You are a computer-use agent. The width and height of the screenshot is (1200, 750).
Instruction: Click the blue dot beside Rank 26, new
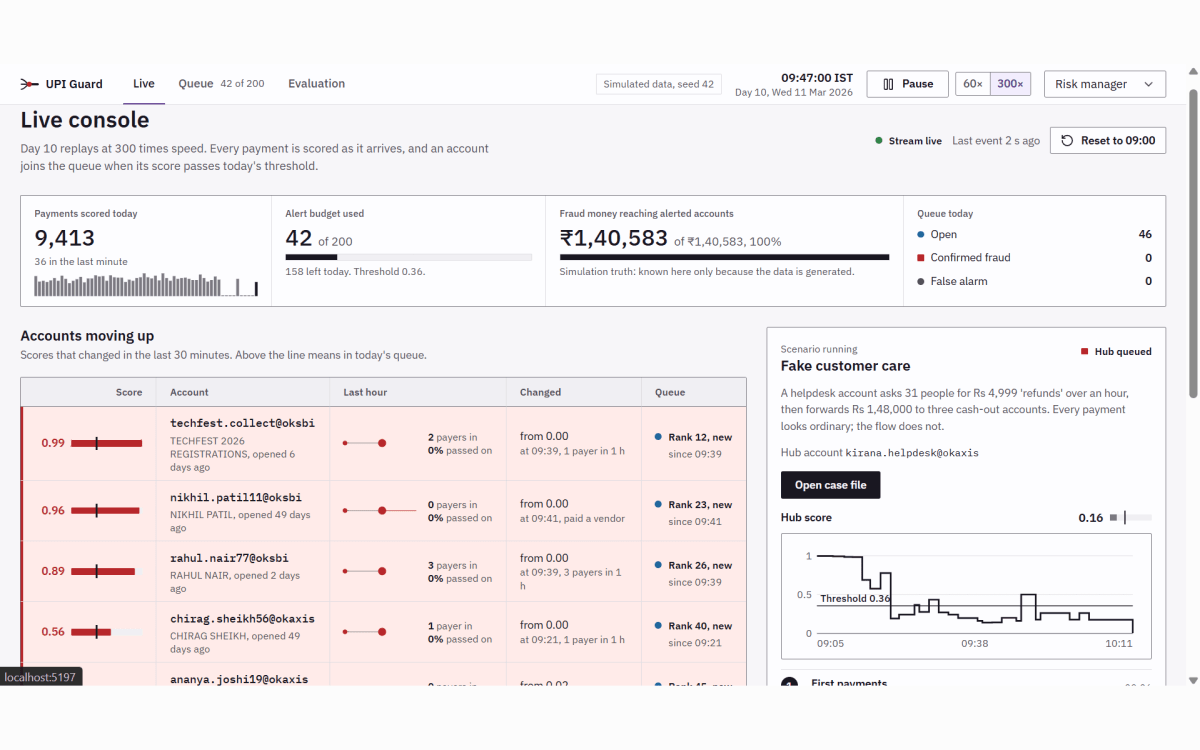tap(658, 565)
